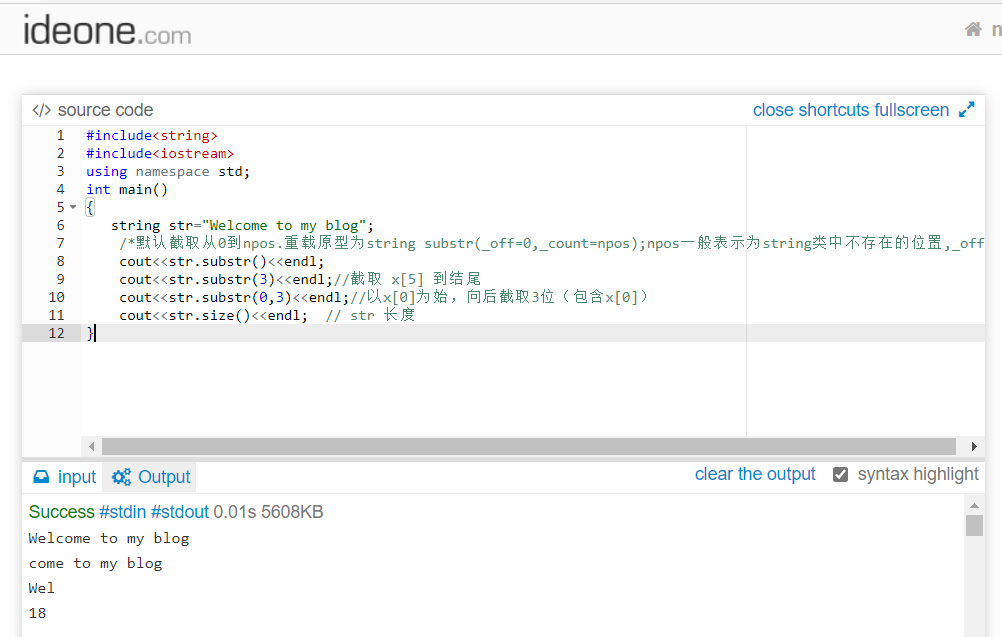Click line number 1 in gutter
1002x637 pixels.
coord(60,135)
